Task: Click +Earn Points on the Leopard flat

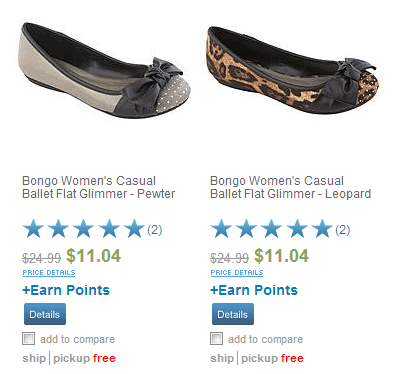Action: (254, 290)
